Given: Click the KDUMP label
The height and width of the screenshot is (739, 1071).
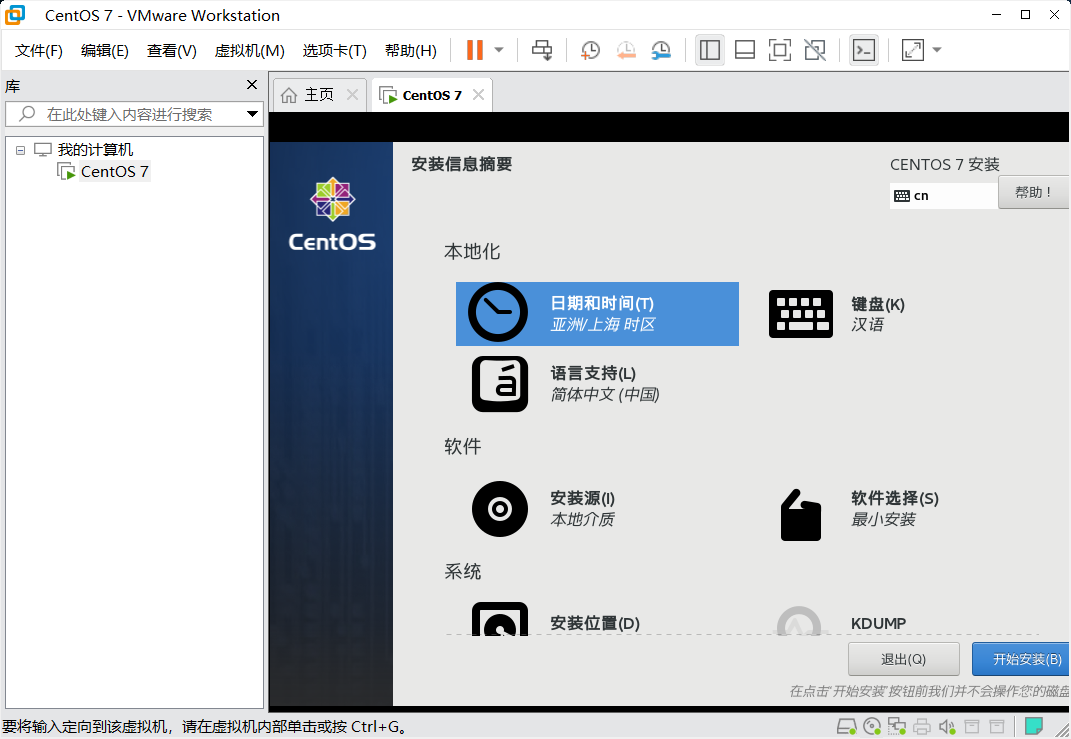Looking at the screenshot, I should tap(878, 624).
